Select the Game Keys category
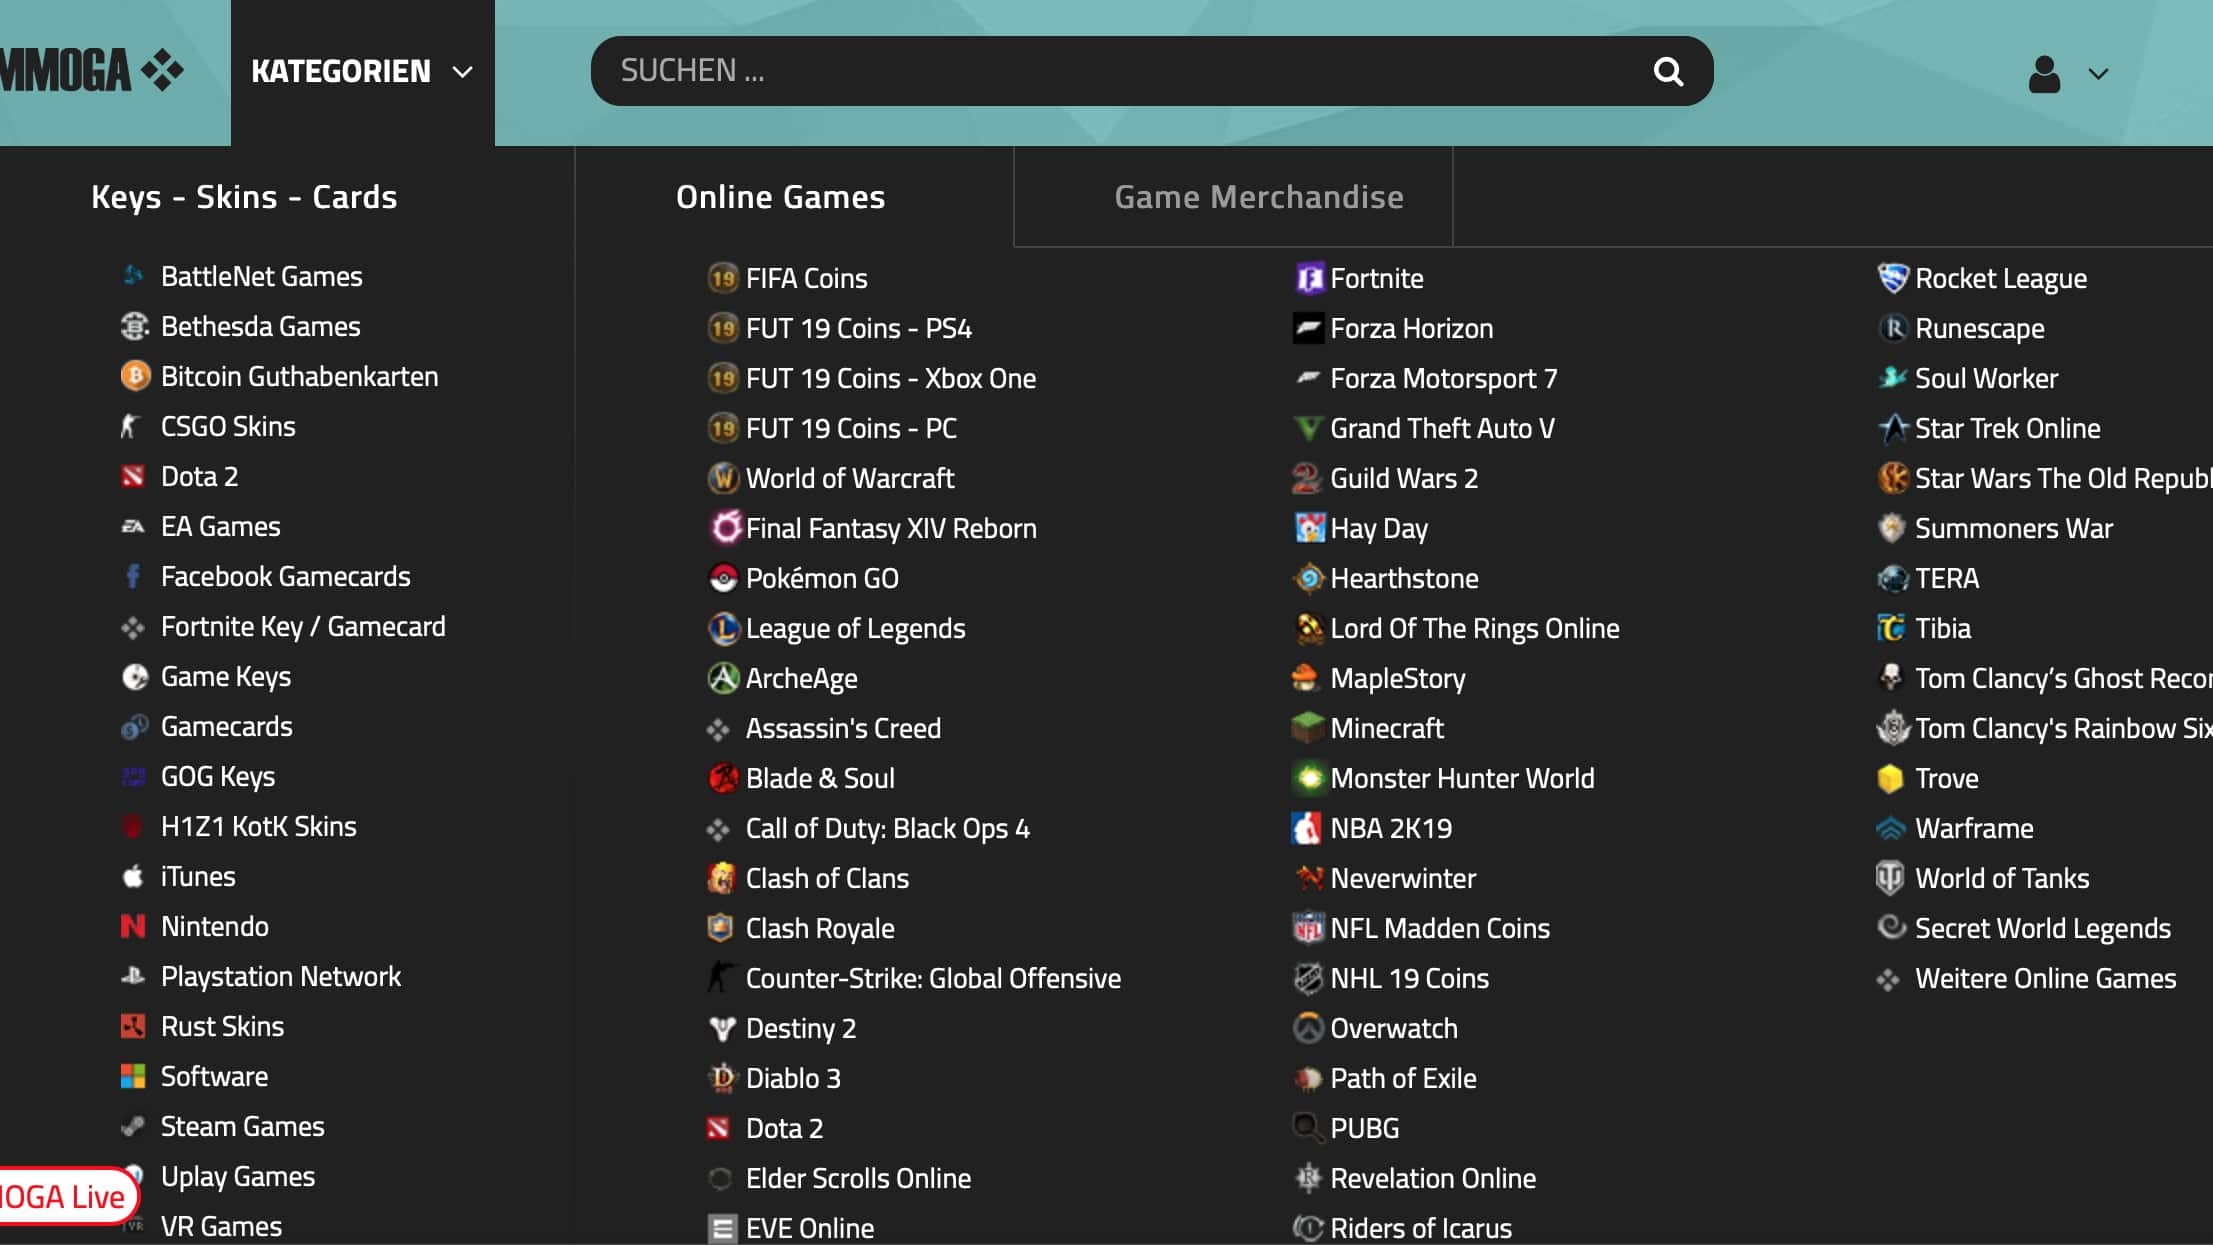This screenshot has height=1245, width=2213. click(x=226, y=676)
